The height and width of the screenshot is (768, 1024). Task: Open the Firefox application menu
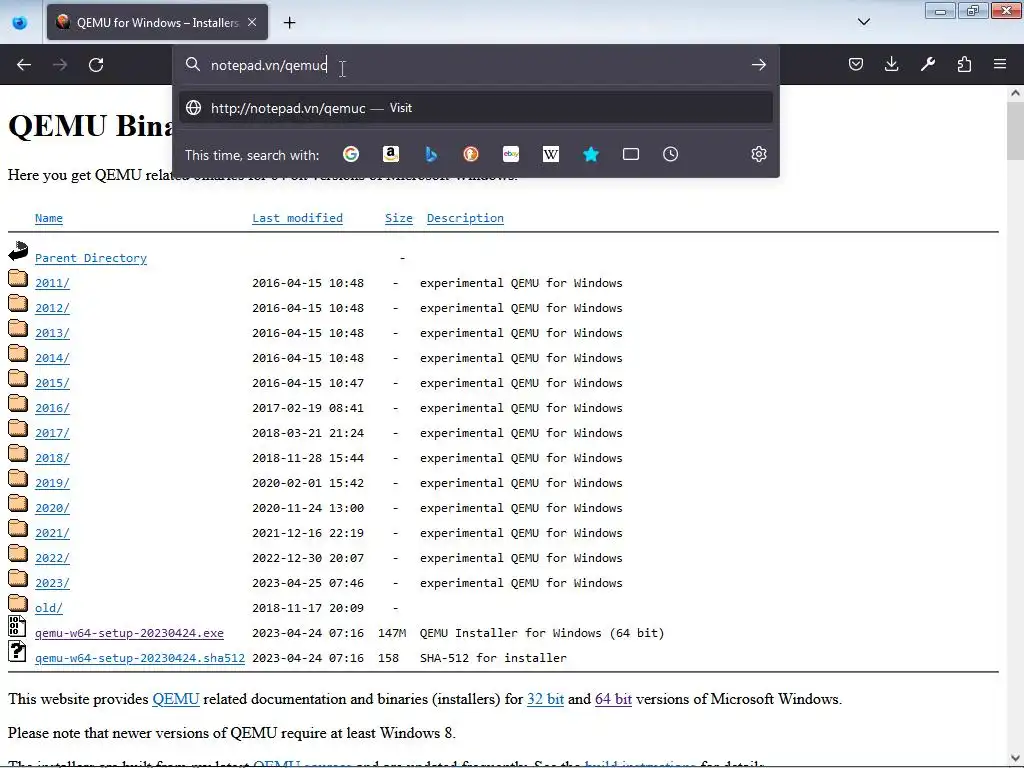pos(1000,64)
